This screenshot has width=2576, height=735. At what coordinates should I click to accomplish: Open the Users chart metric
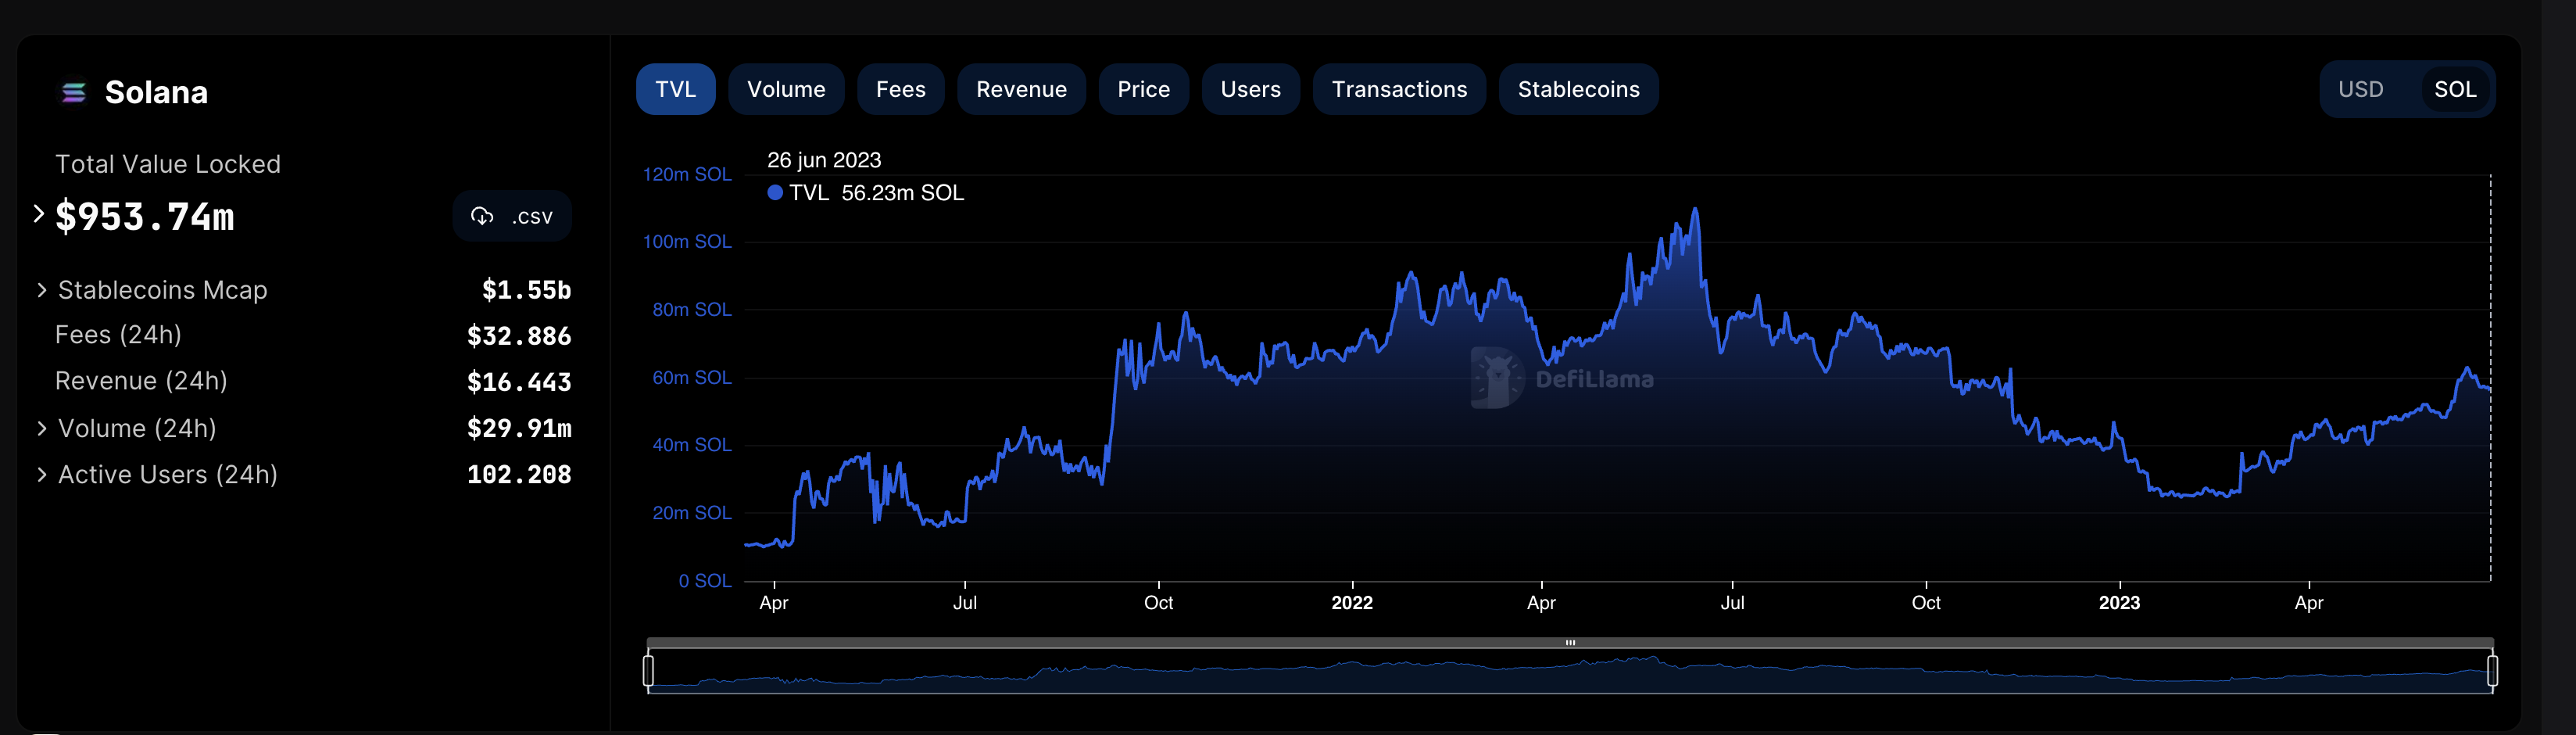coord(1250,90)
